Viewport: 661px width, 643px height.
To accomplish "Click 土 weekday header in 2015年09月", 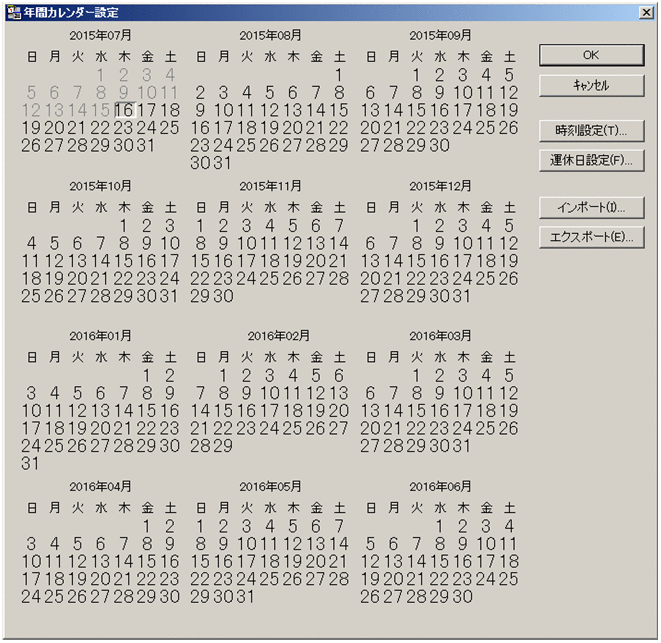I will (x=510, y=56).
